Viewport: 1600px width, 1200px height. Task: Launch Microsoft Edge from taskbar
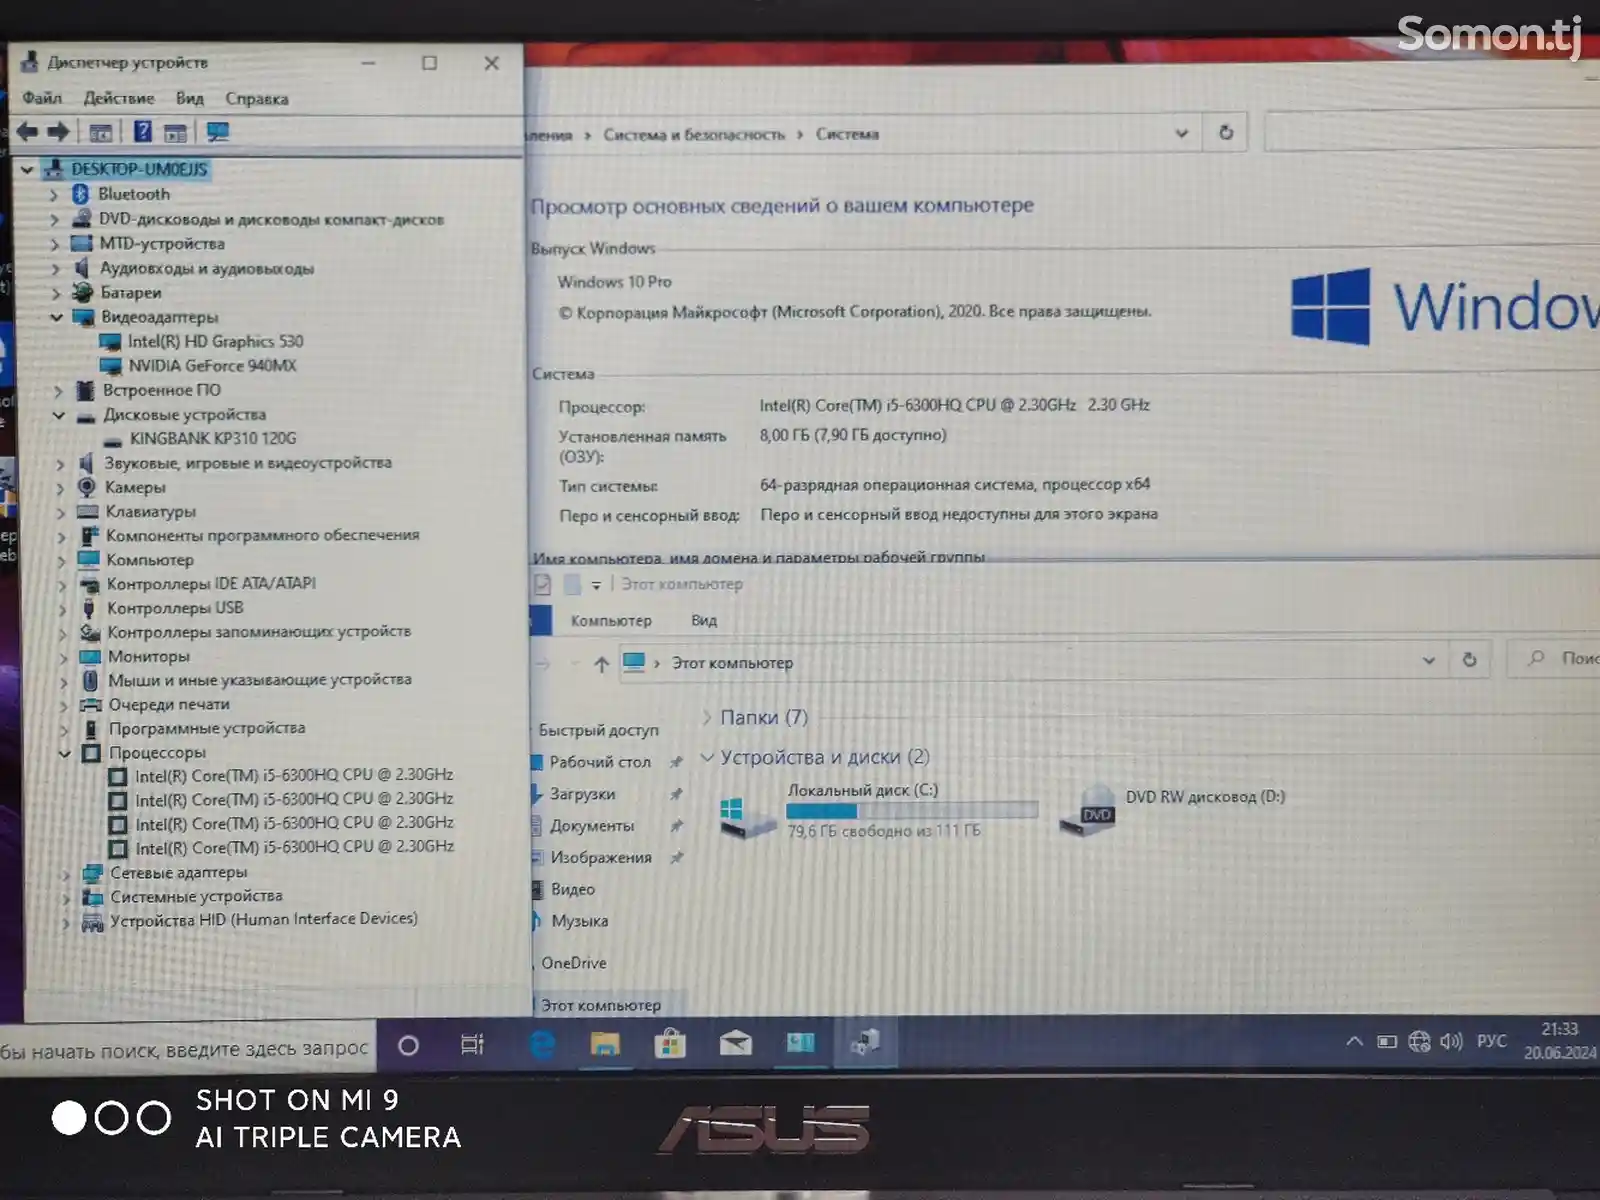point(541,1044)
